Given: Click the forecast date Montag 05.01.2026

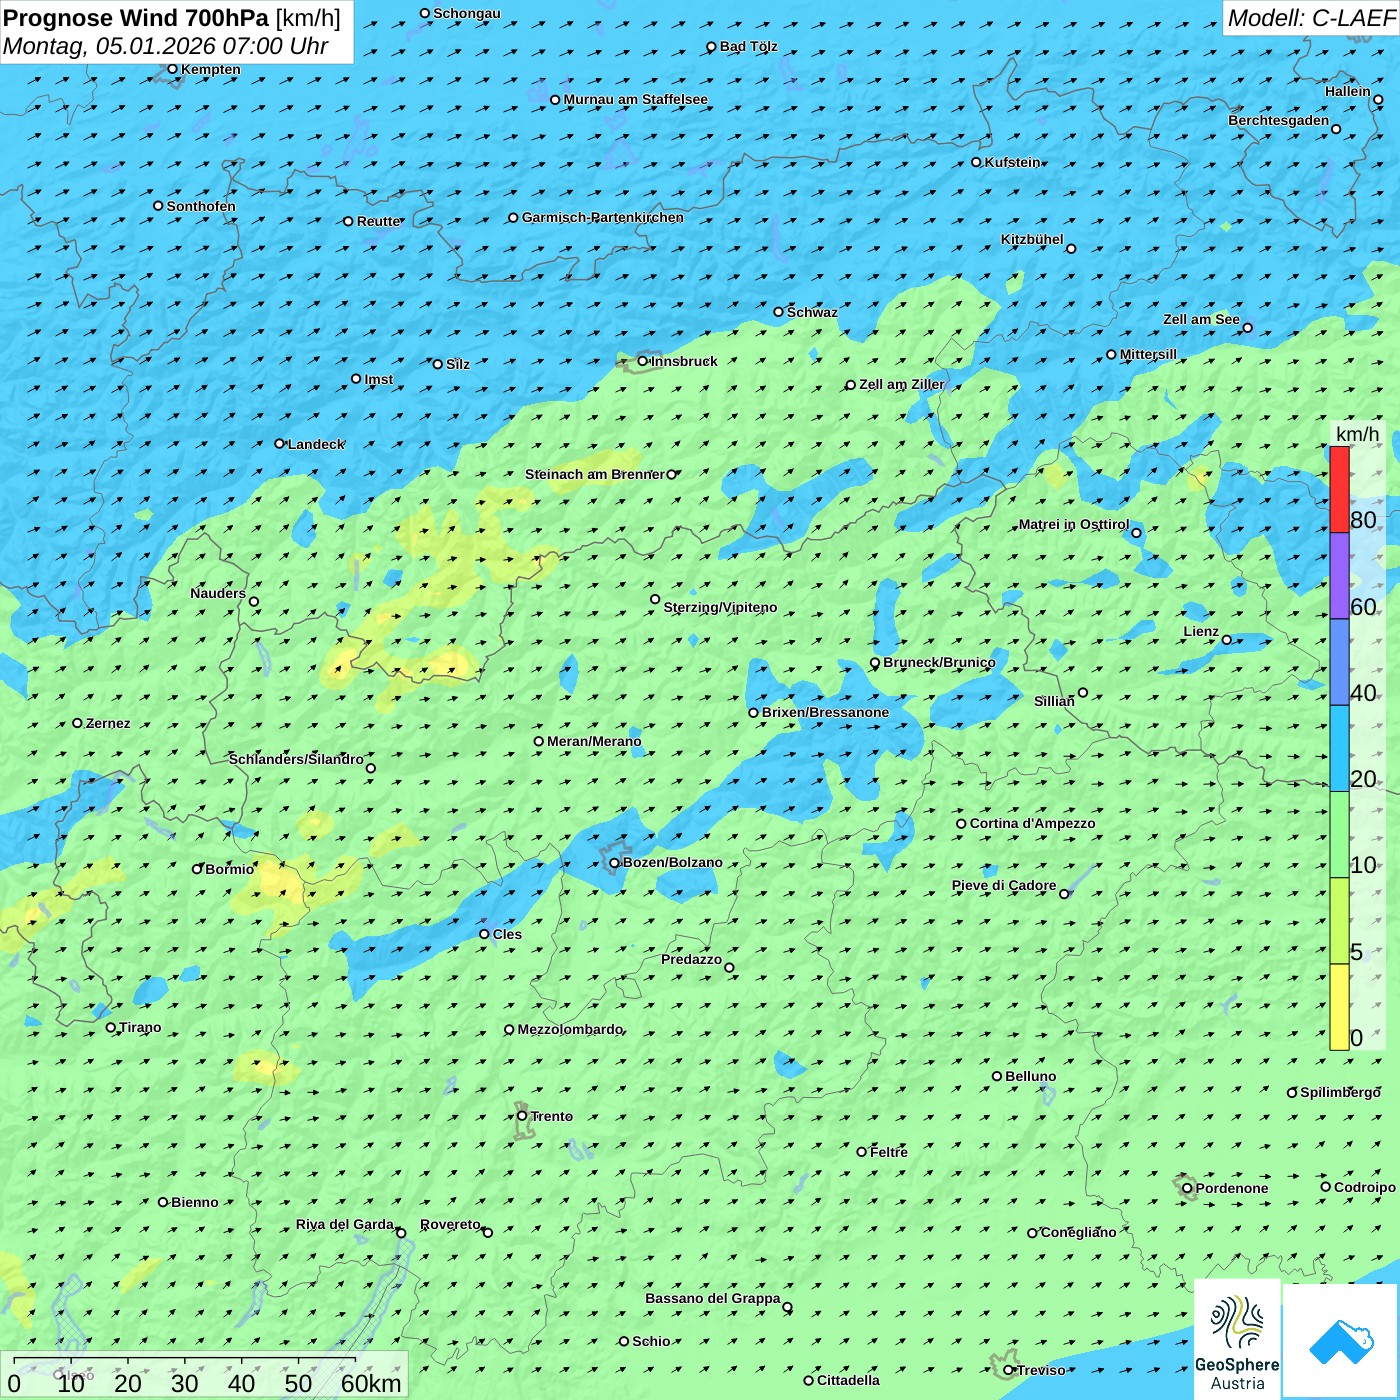Looking at the screenshot, I should click(166, 46).
